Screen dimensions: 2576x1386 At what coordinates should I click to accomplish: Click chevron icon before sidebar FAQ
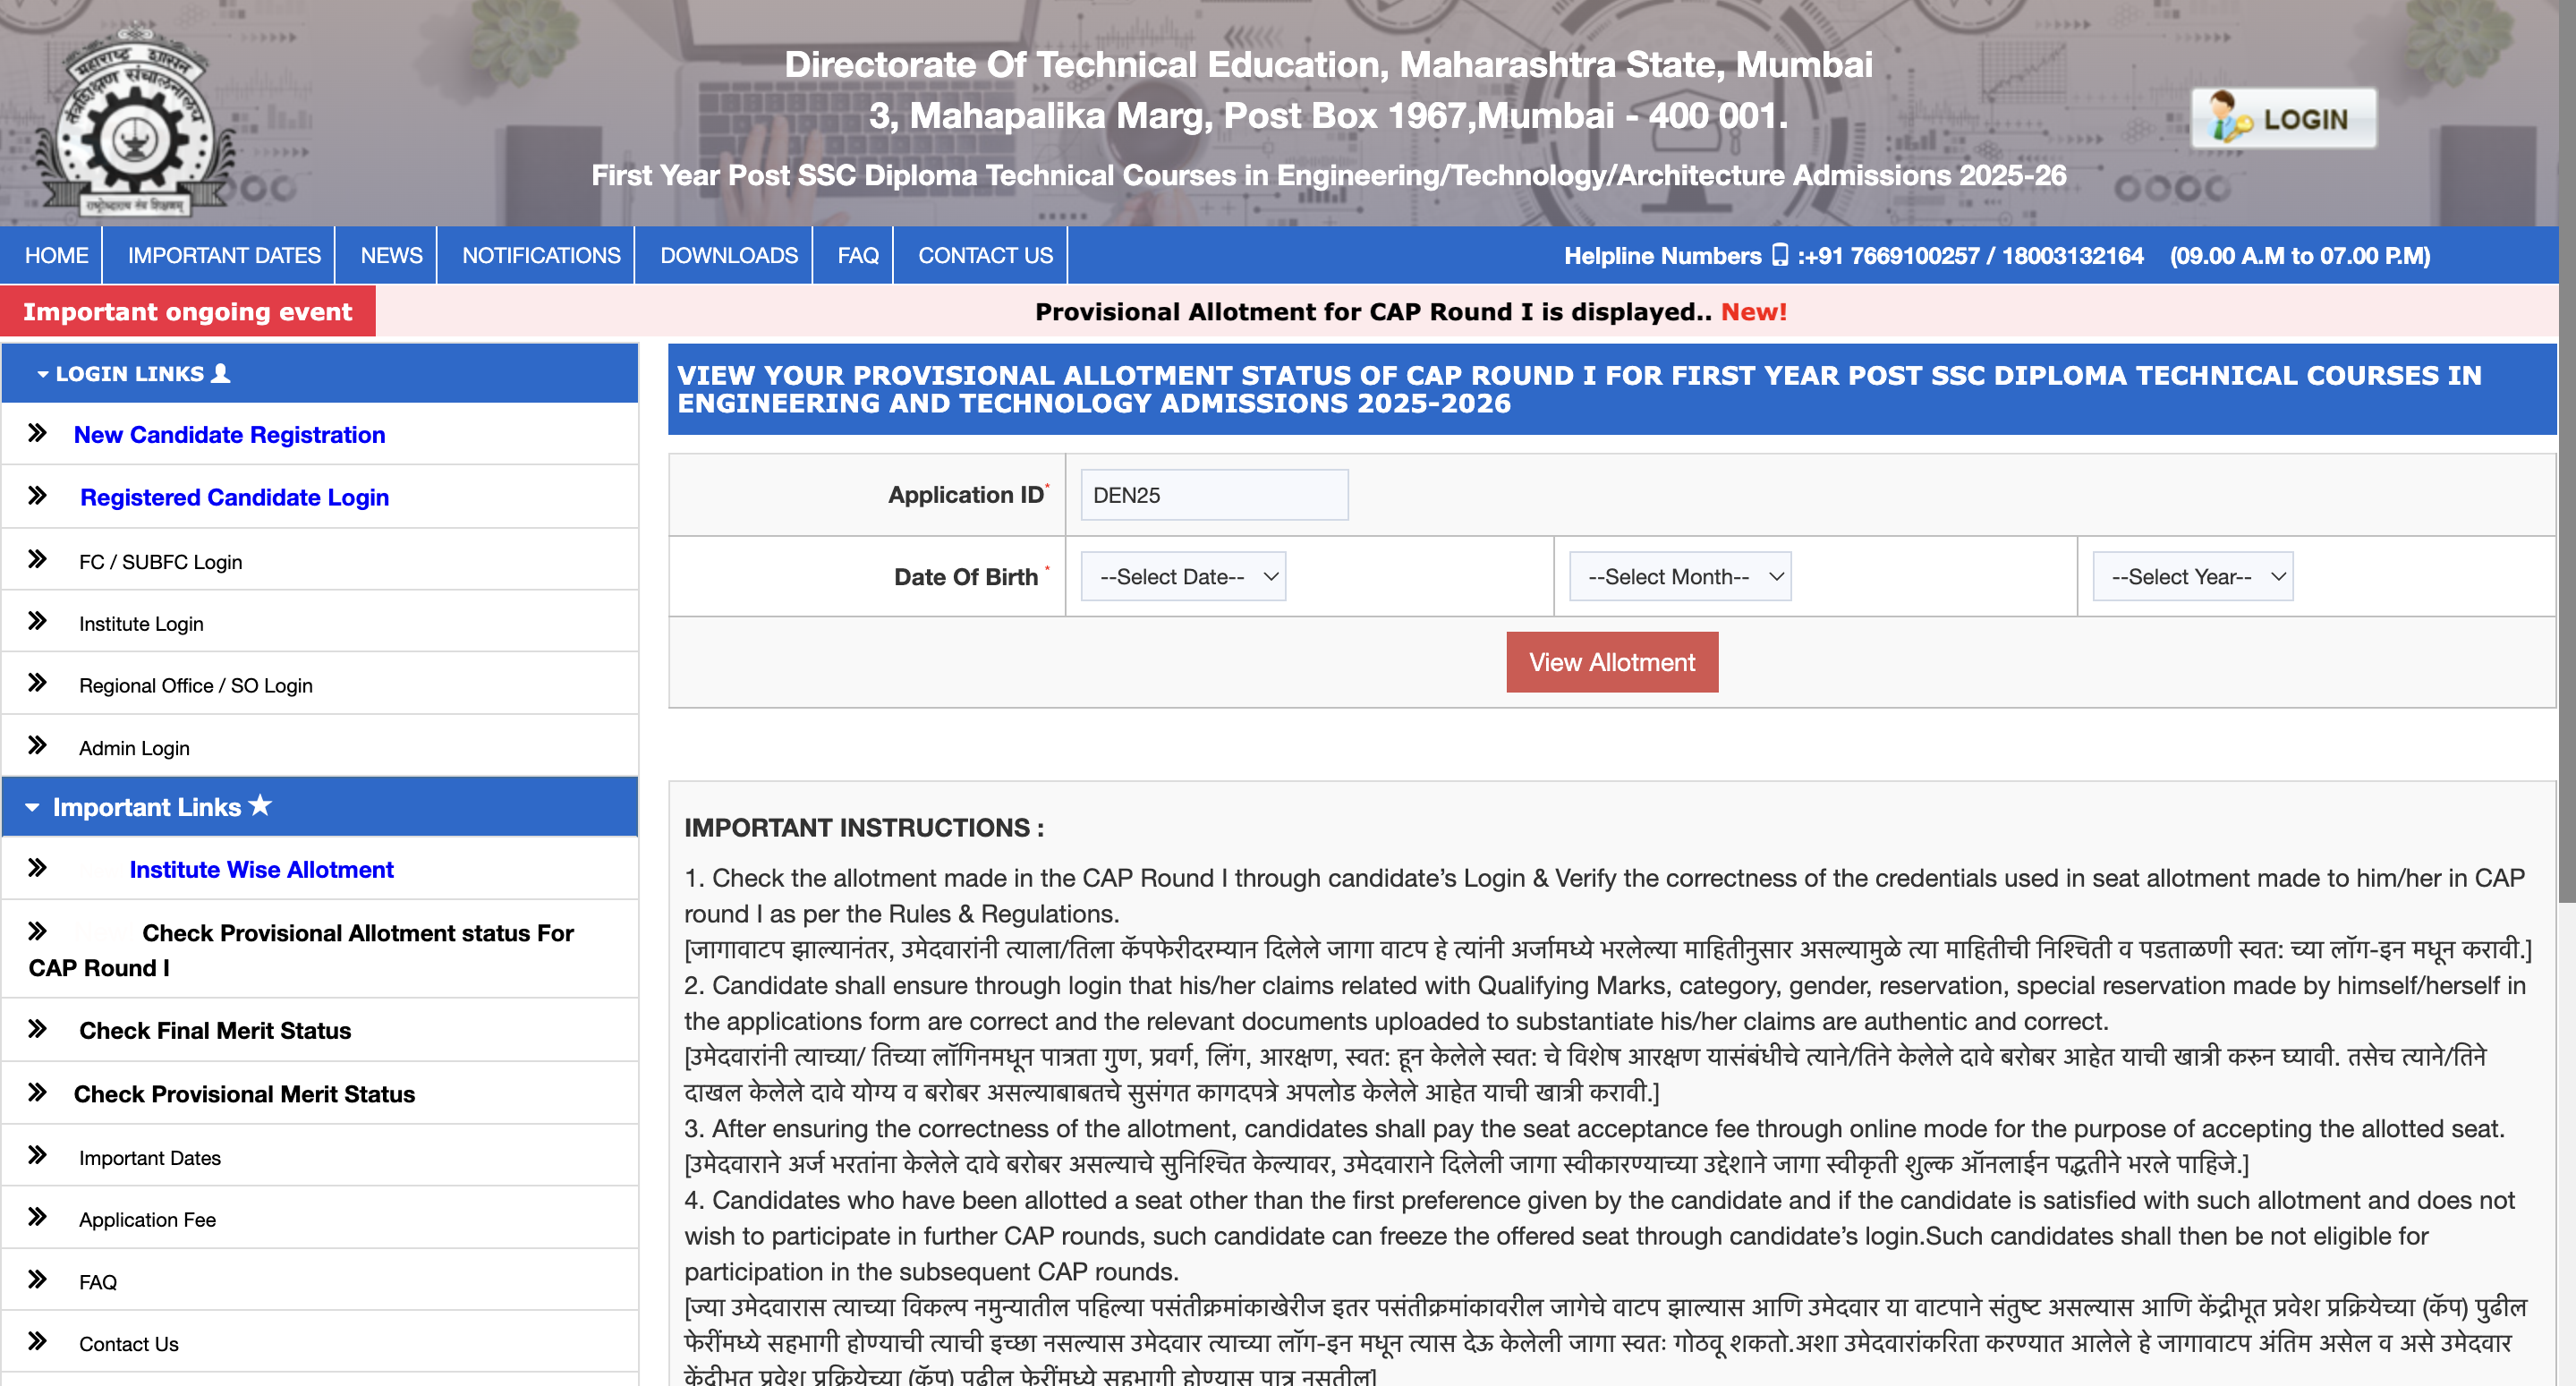38,1279
